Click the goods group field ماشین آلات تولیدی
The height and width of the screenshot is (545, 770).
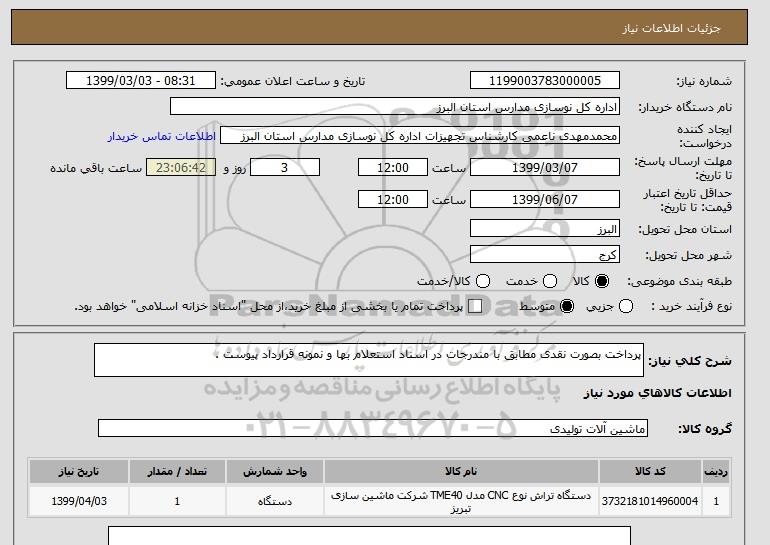pyautogui.click(x=373, y=428)
